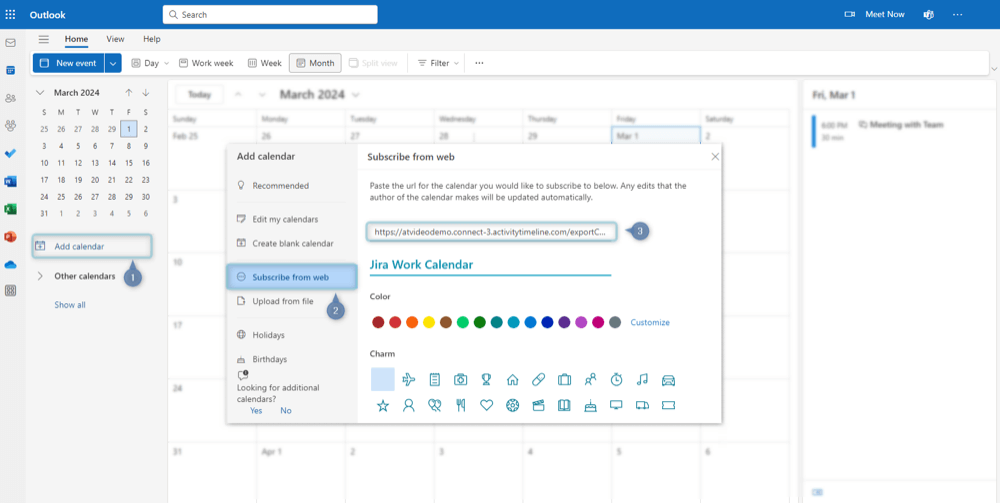Choose the camera charm
This screenshot has width=1000, height=503.
click(x=460, y=380)
